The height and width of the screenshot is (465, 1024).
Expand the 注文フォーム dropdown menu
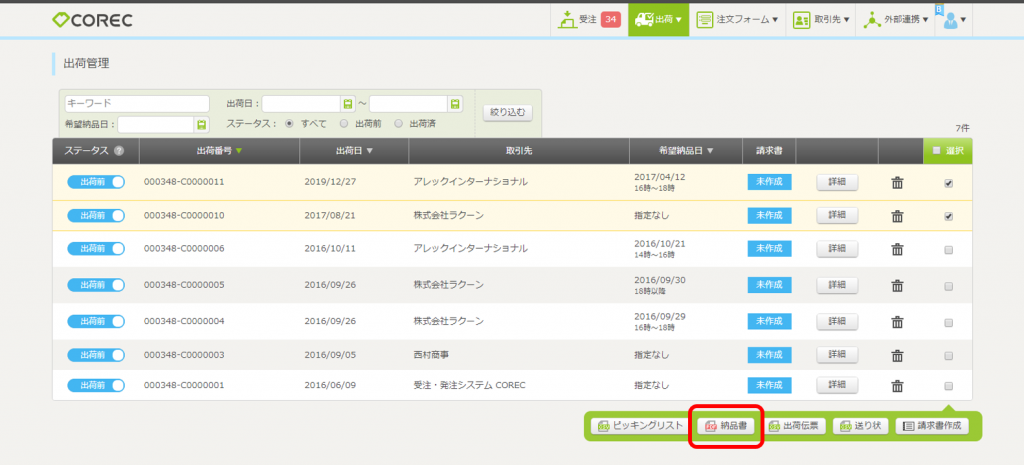[736, 19]
